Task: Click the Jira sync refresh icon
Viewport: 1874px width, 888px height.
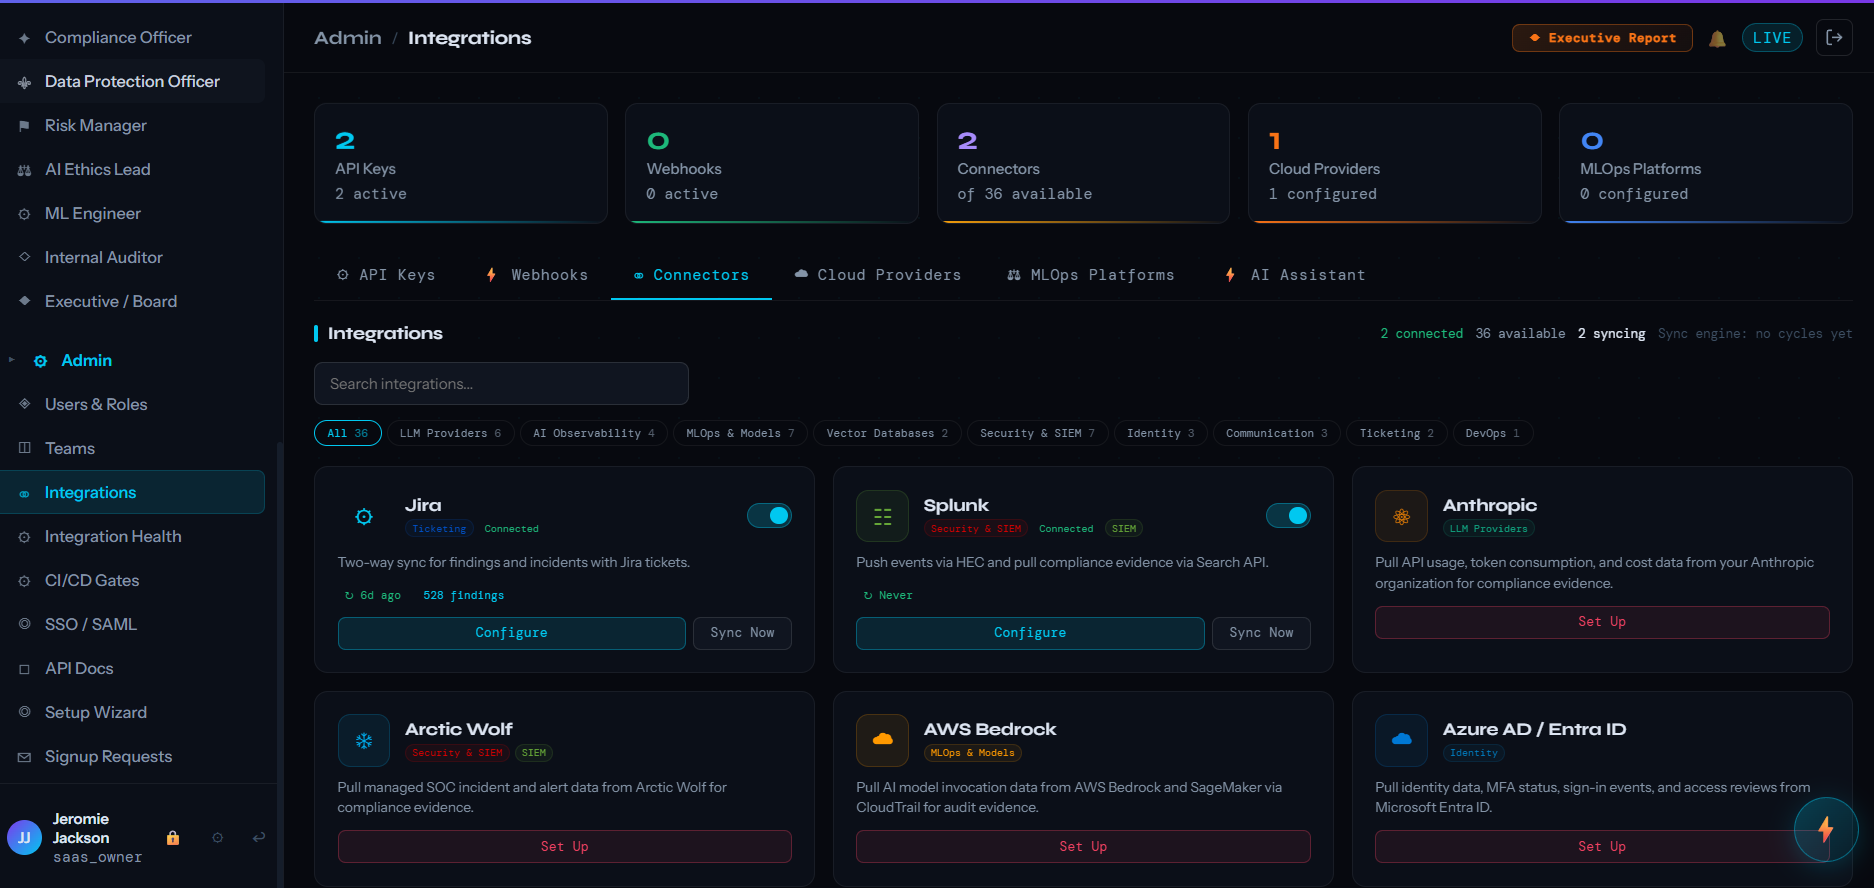Action: click(x=349, y=595)
